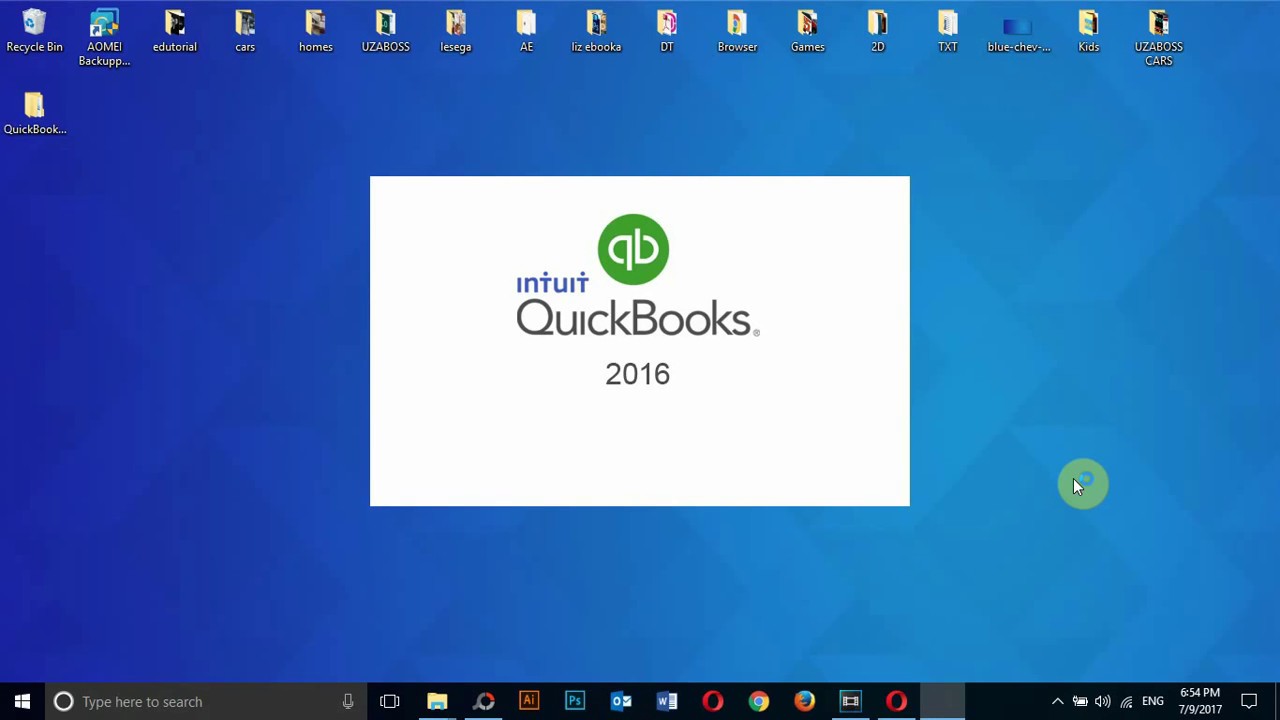Open File Explorer from the taskbar

point(437,701)
